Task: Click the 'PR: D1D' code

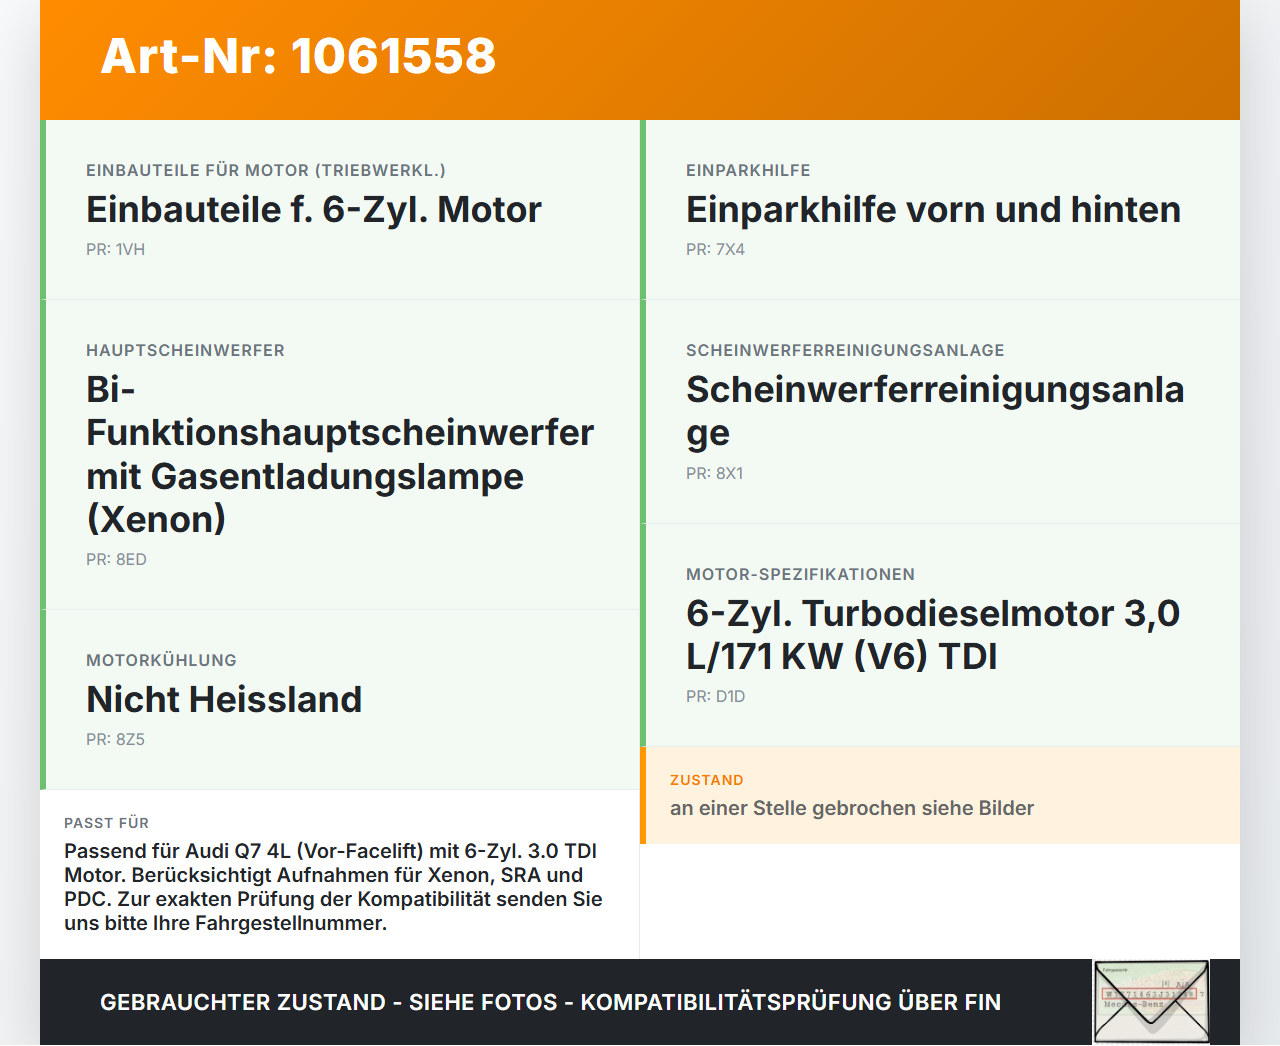Action: pos(716,696)
